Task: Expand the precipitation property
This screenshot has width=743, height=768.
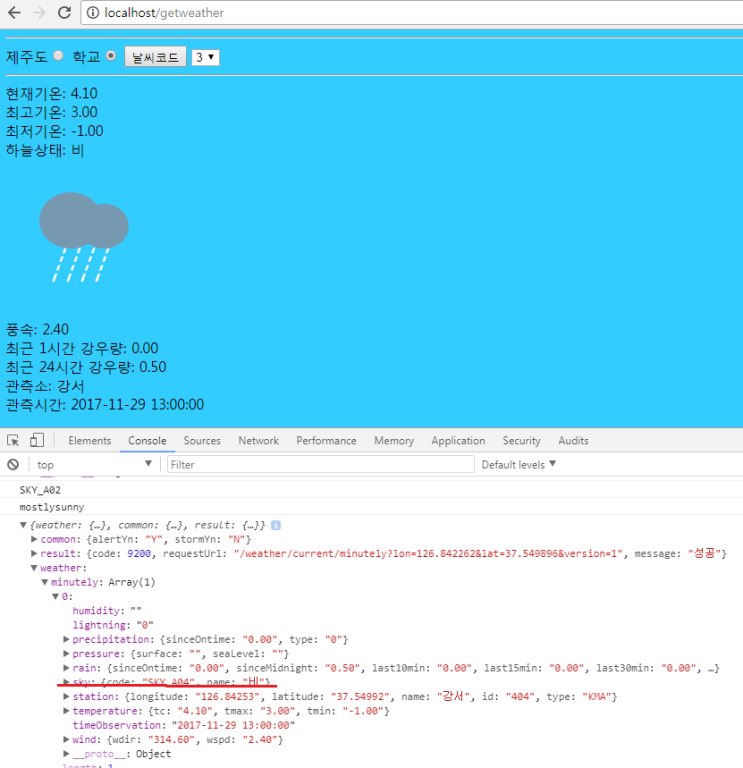Action: tap(66, 639)
